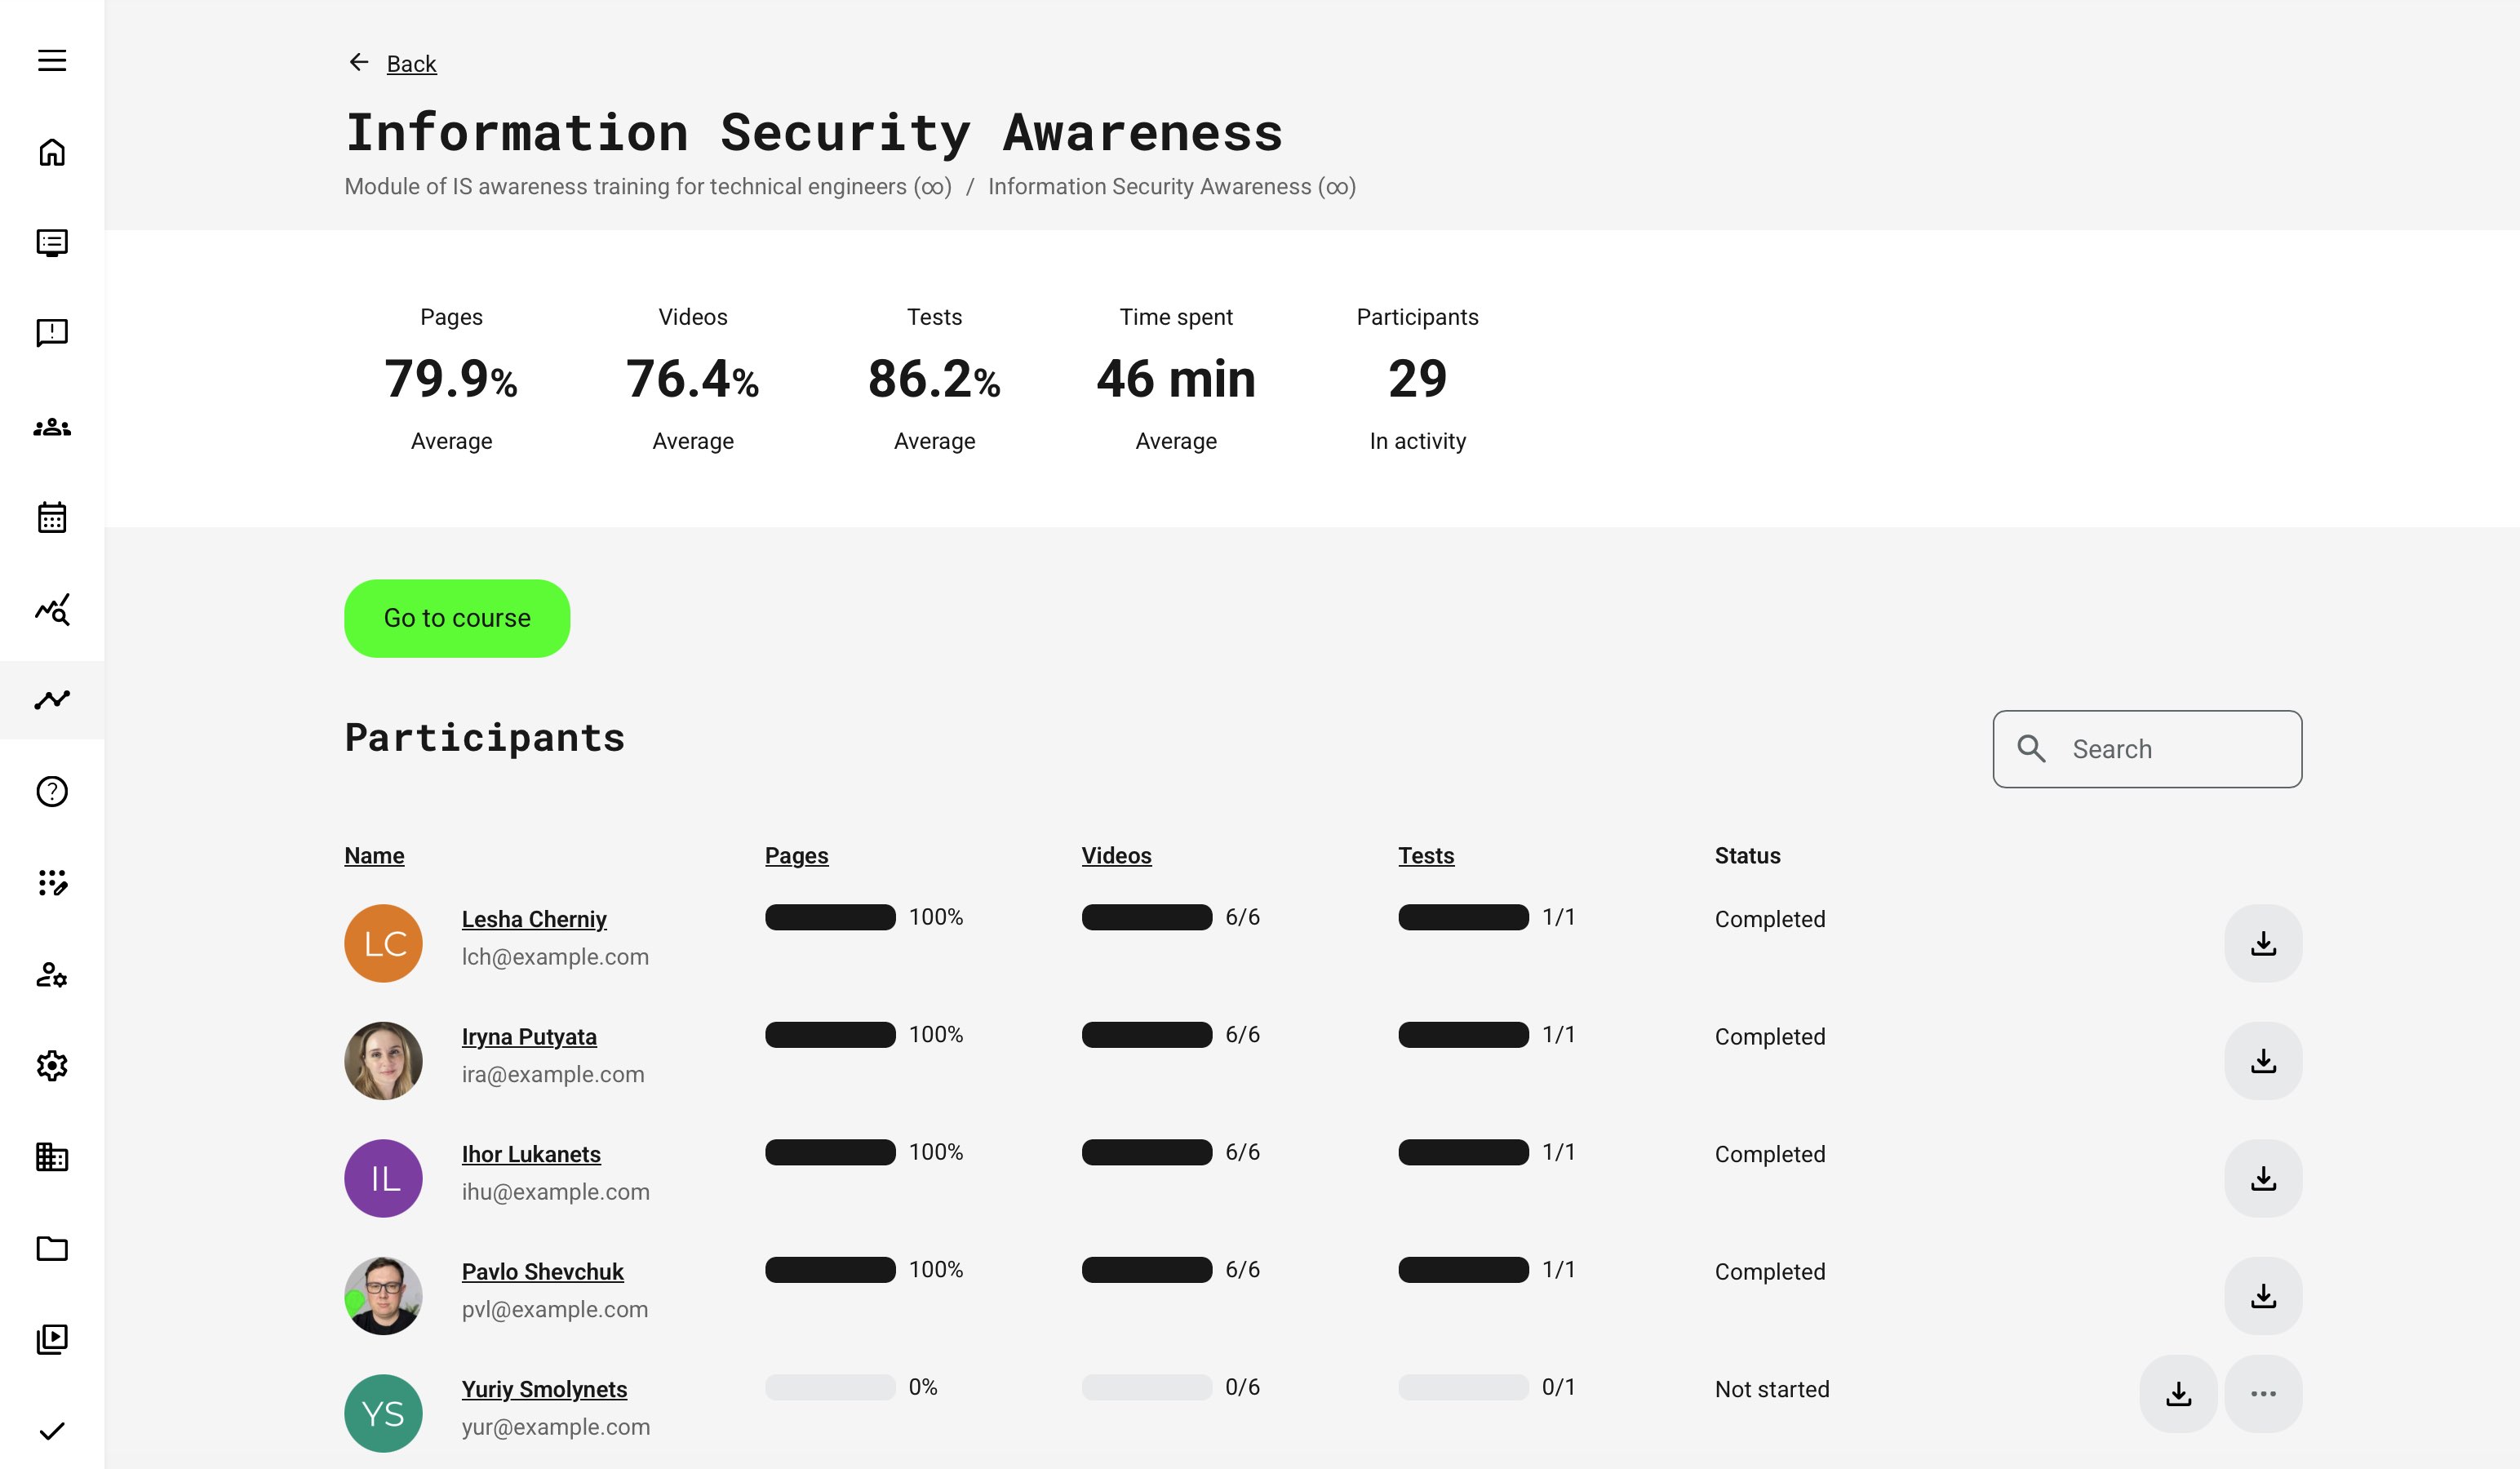Open Iryna Putyata's profile link
This screenshot has width=2520, height=1469.
529,1037
